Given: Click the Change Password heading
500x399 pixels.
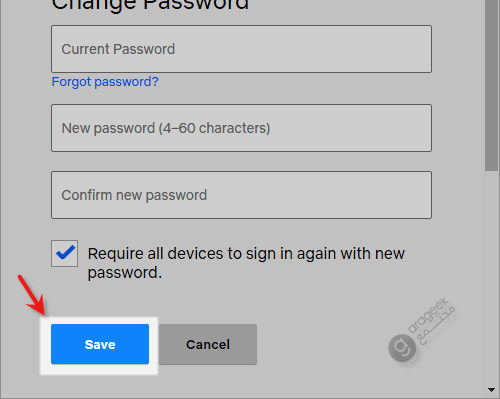Looking at the screenshot, I should pyautogui.click(x=150, y=5).
